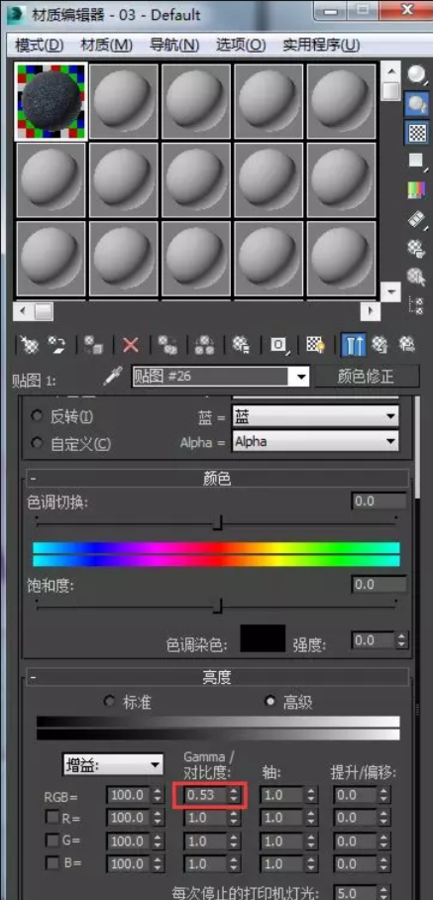The height and width of the screenshot is (900, 433).
Task: Open the 导航(N) menu
Action: (x=174, y=45)
